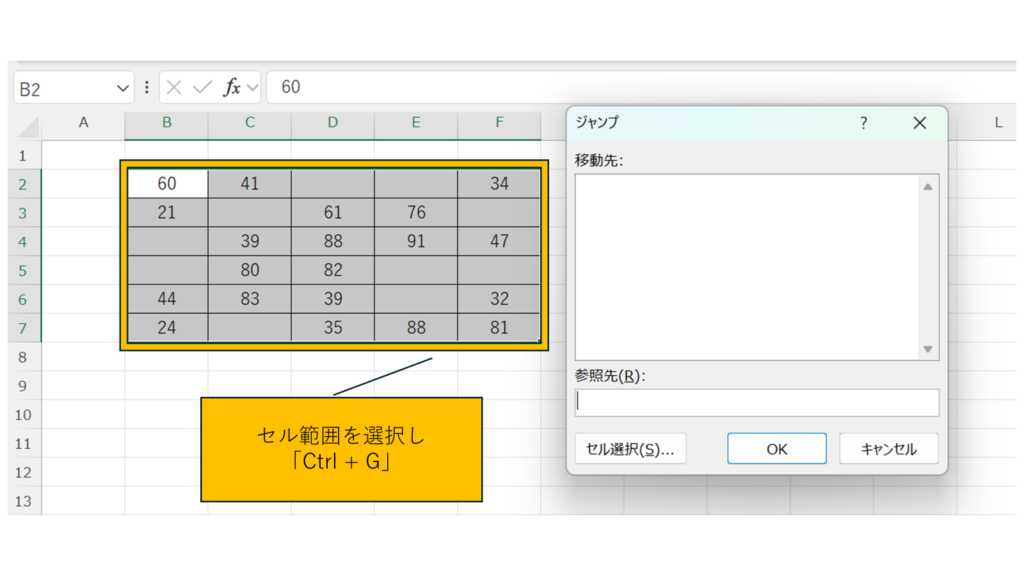1024x576 pixels.
Task: Click the Cancel X icon in formula bar
Action: (x=174, y=88)
